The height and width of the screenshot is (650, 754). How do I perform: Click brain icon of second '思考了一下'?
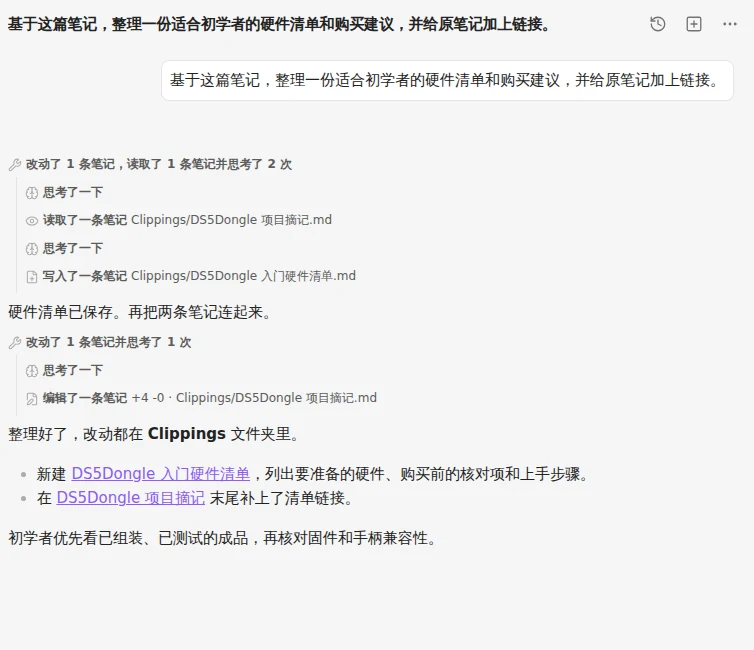(x=32, y=249)
